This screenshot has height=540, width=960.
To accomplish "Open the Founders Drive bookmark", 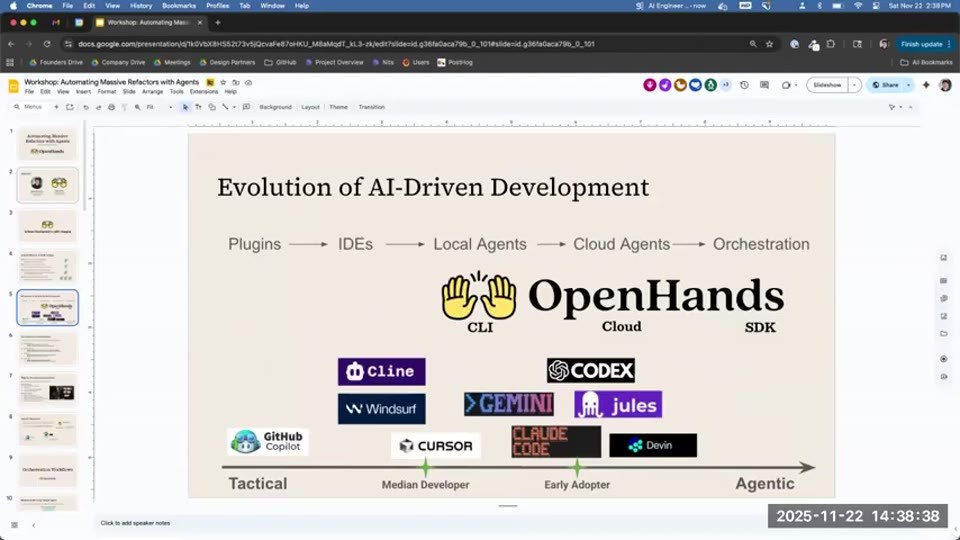I will click(56, 62).
